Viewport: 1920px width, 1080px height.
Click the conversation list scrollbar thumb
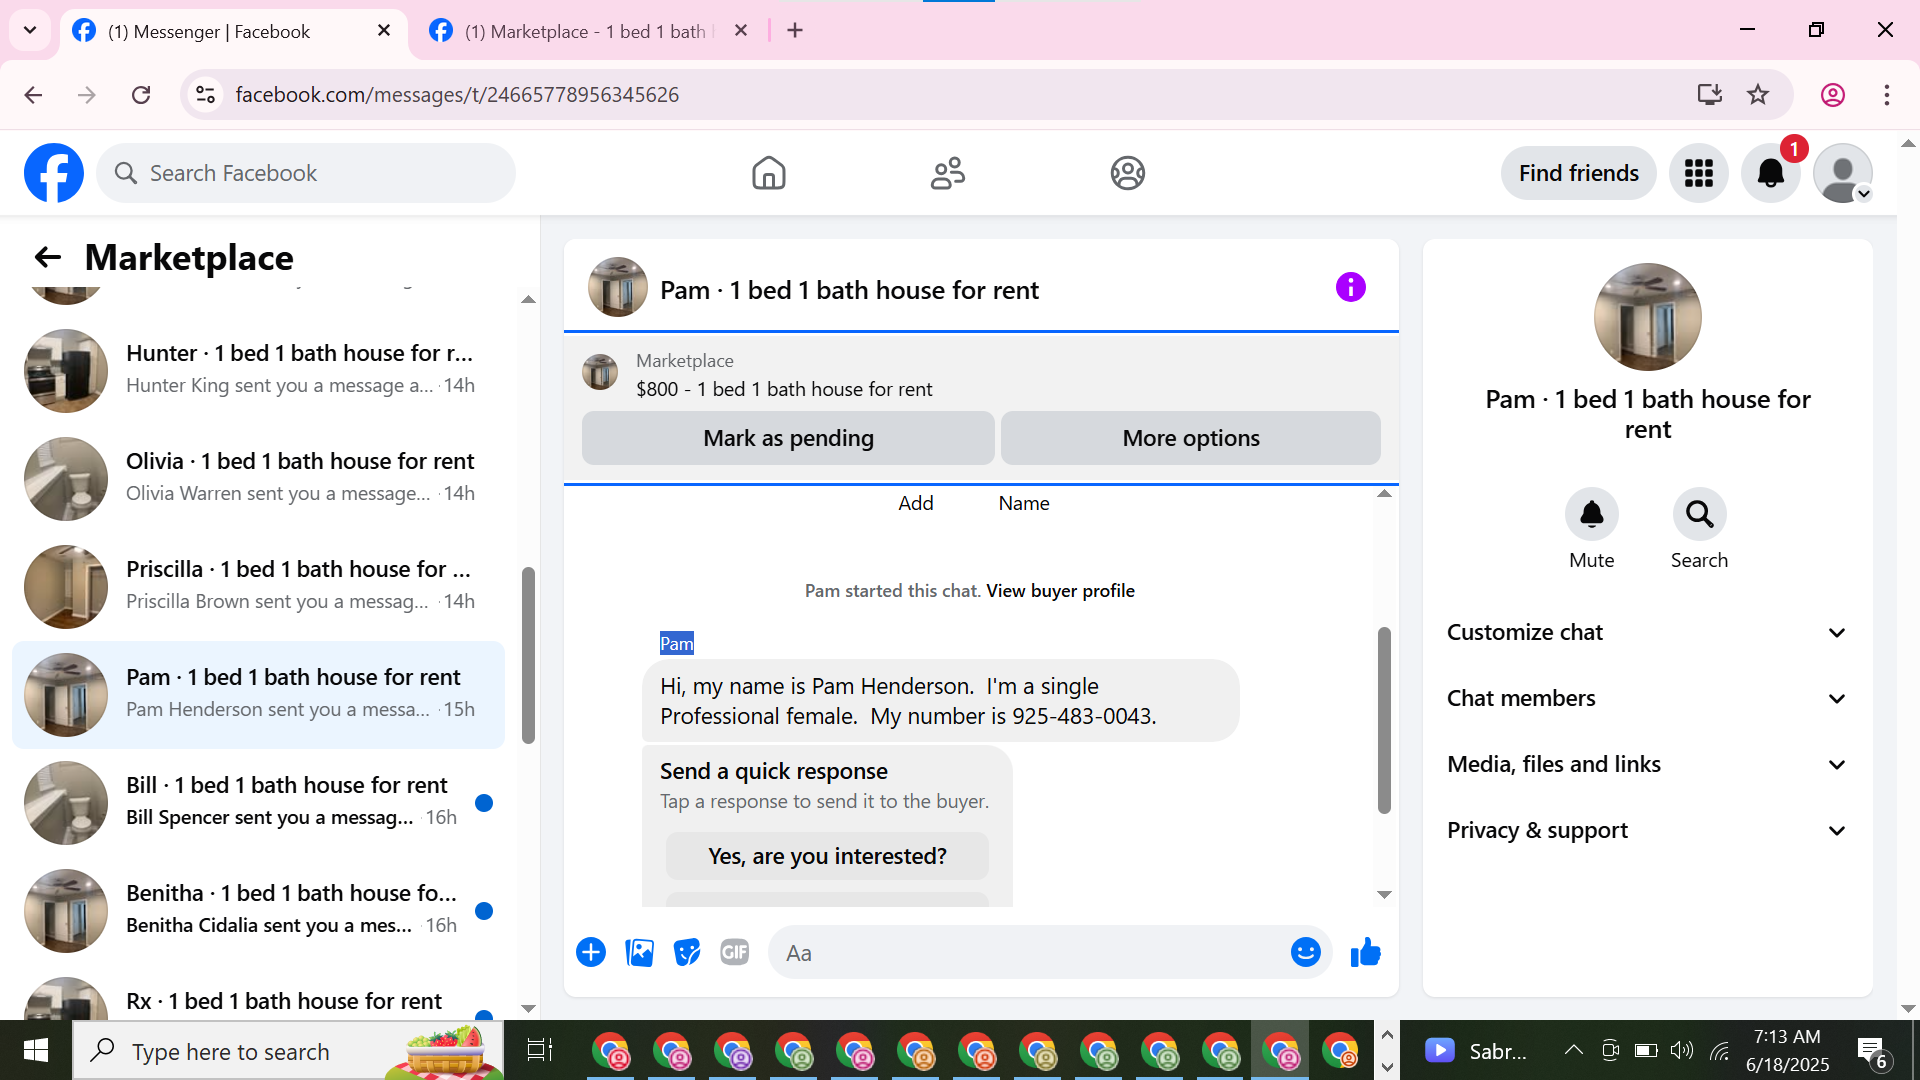pos(528,655)
